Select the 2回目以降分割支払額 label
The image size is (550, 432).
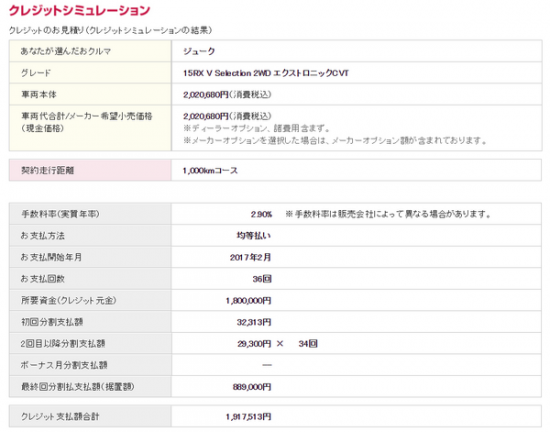click(x=63, y=344)
